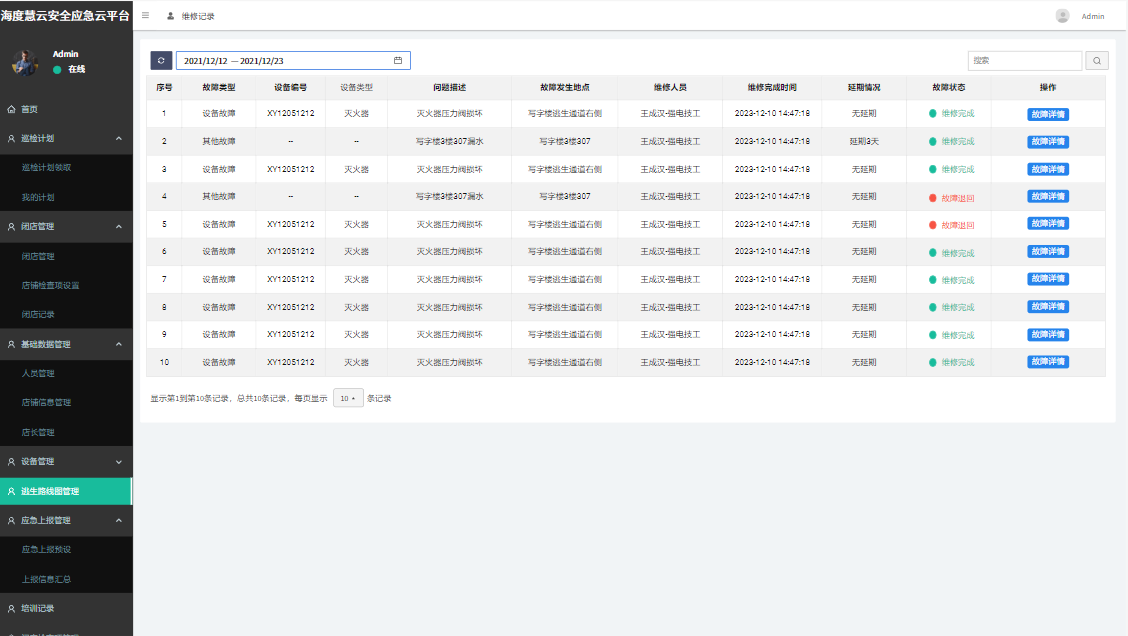Open 故障详情 for row 4 故障退回
Image resolution: width=1128 pixels, height=636 pixels.
coord(1047,197)
